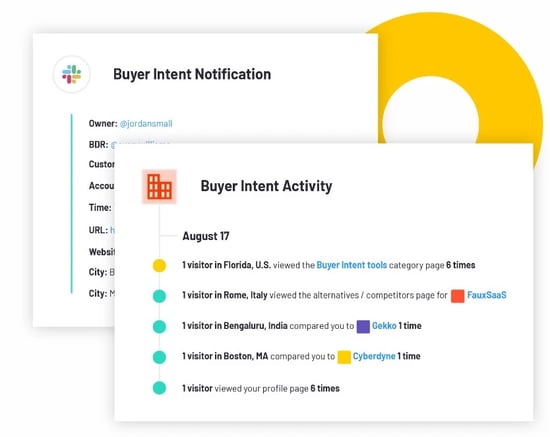Click the Buyer Intent Notification heading
This screenshot has height=437, width=550.
tap(192, 74)
